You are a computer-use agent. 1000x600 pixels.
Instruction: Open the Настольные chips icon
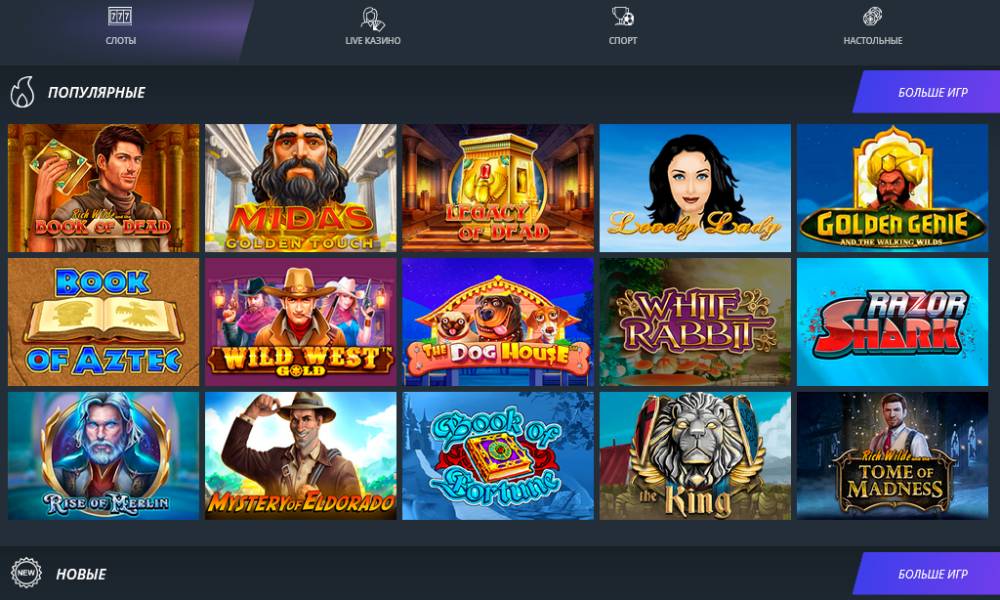tap(872, 17)
